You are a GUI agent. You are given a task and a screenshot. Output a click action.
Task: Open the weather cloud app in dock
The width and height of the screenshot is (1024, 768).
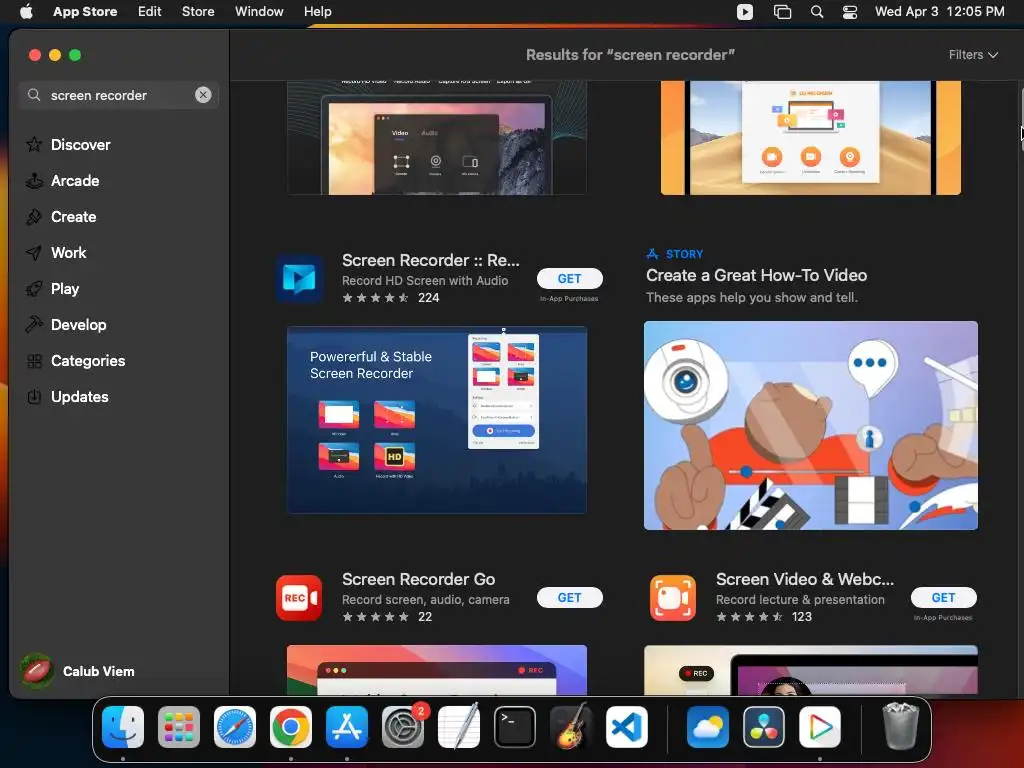tap(708, 727)
